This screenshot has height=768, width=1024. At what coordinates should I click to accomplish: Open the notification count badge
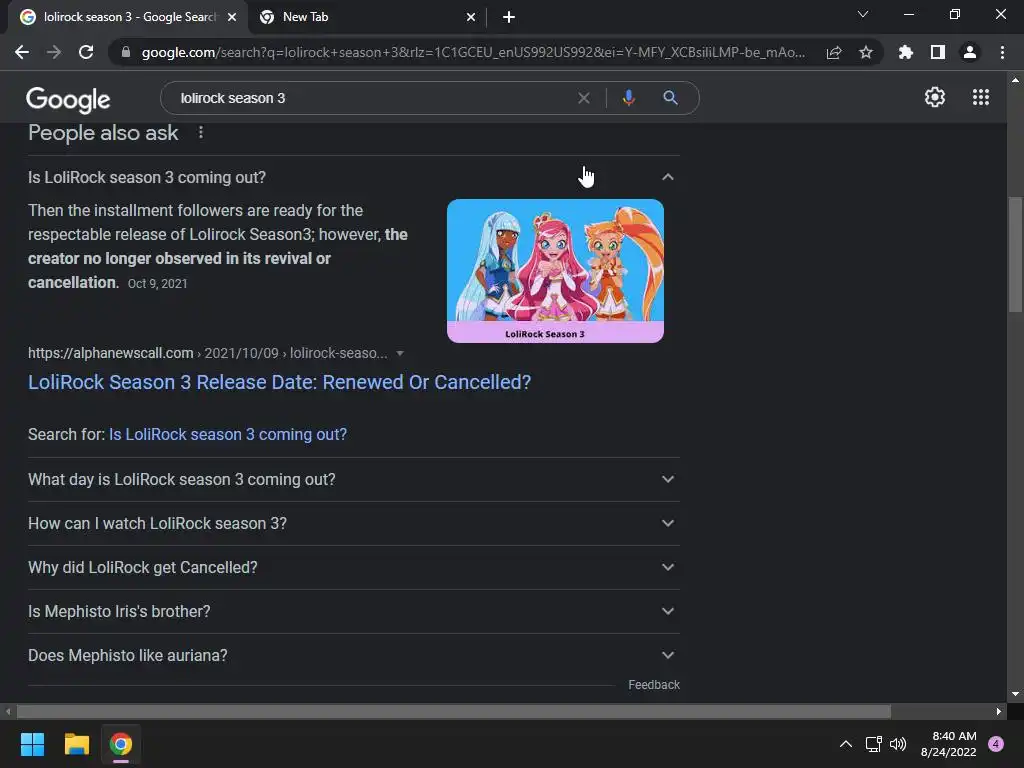point(996,744)
